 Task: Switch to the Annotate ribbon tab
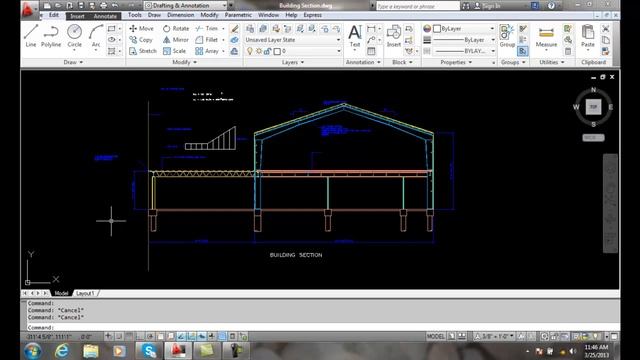105,16
